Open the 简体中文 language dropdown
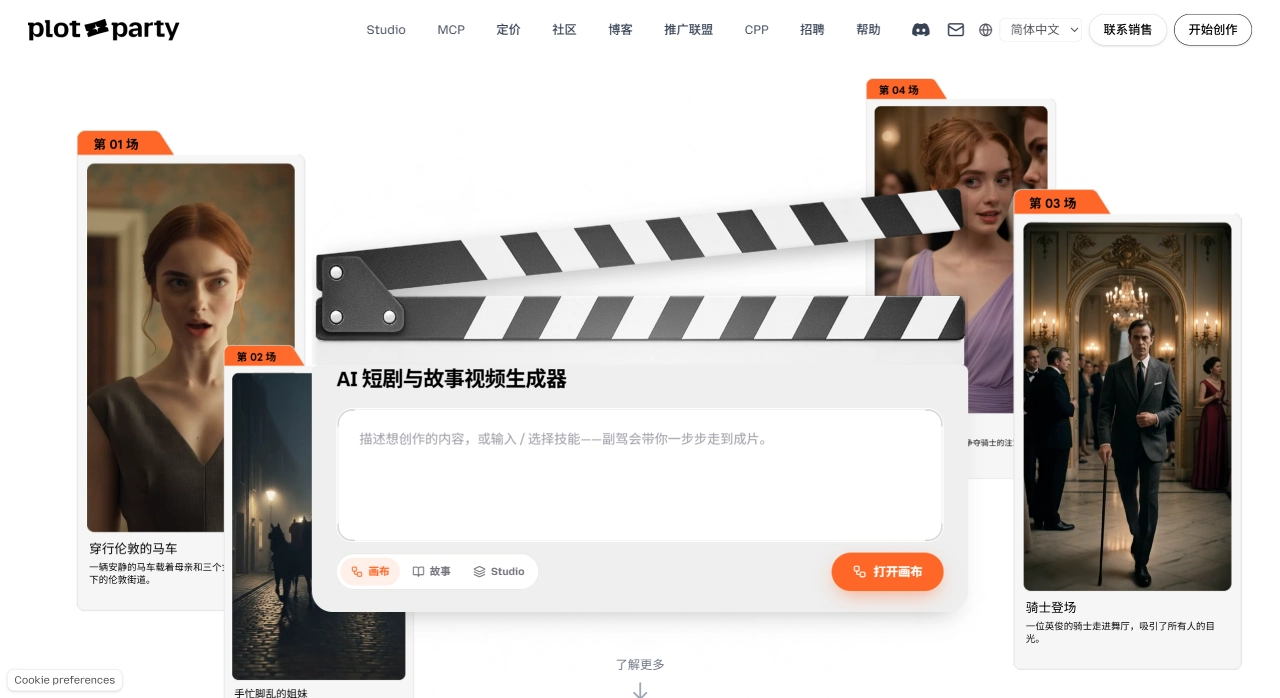Image resolution: width=1280 pixels, height=698 pixels. coord(1041,30)
